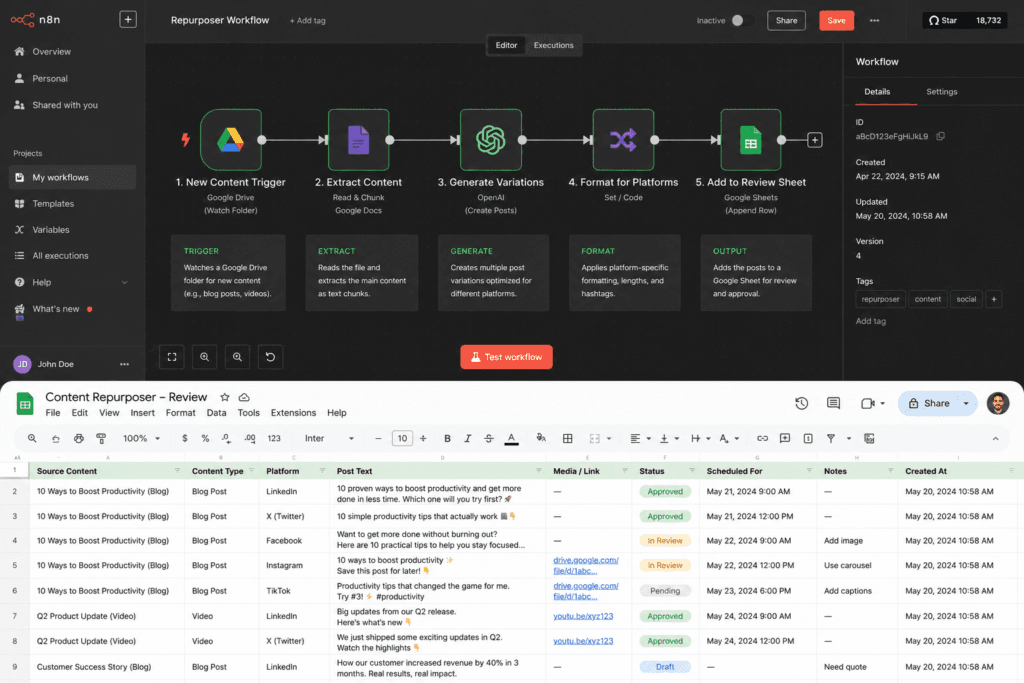The width and height of the screenshot is (1024, 683).
Task: Click Add tag next to workflow title
Action: [308, 21]
